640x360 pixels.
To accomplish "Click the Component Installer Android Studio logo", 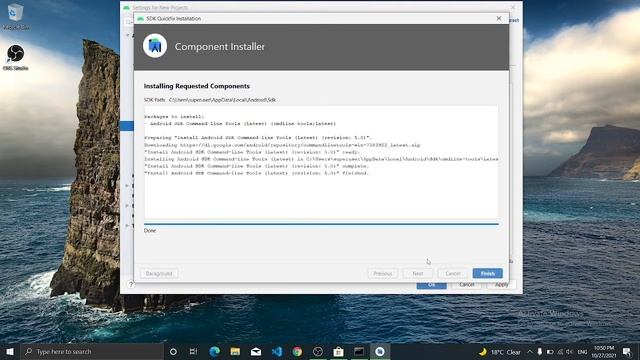I will click(155, 46).
